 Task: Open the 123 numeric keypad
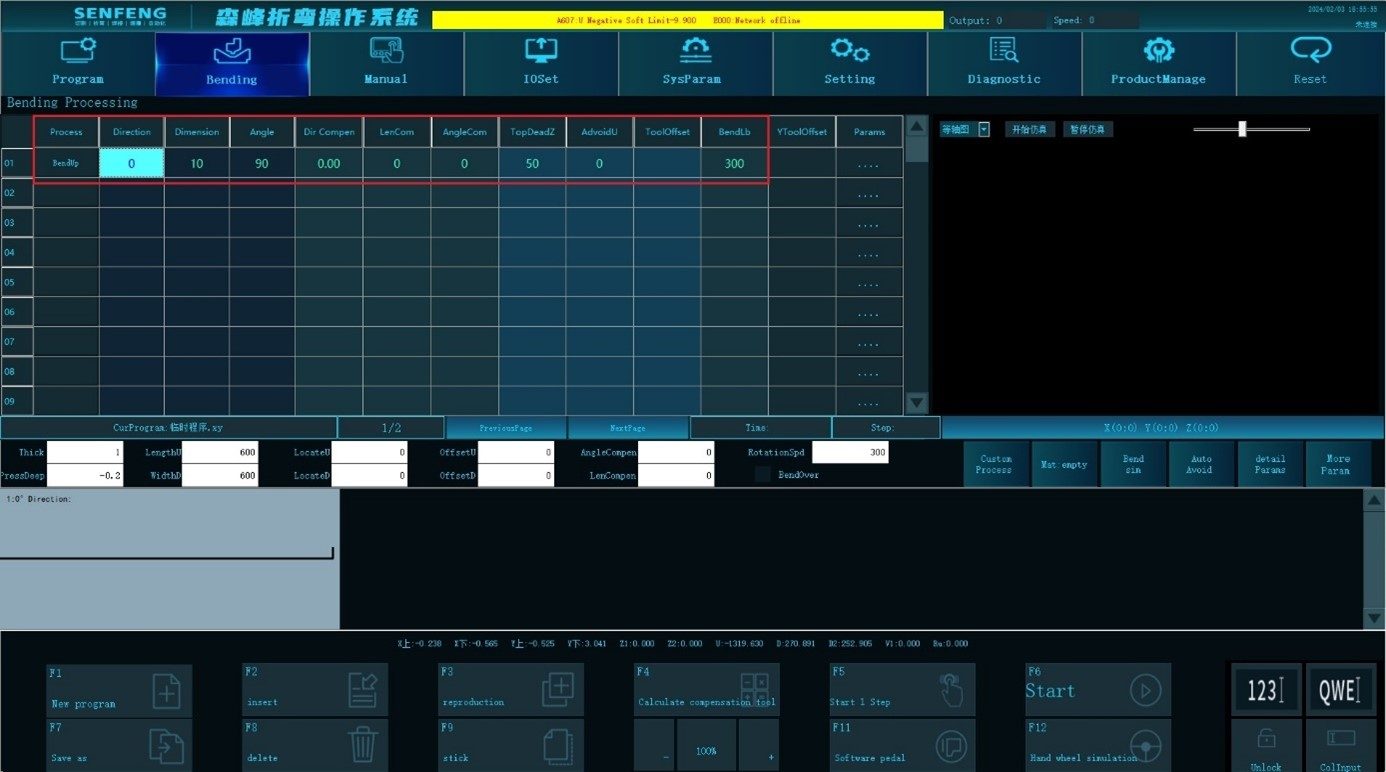pyautogui.click(x=1265, y=689)
